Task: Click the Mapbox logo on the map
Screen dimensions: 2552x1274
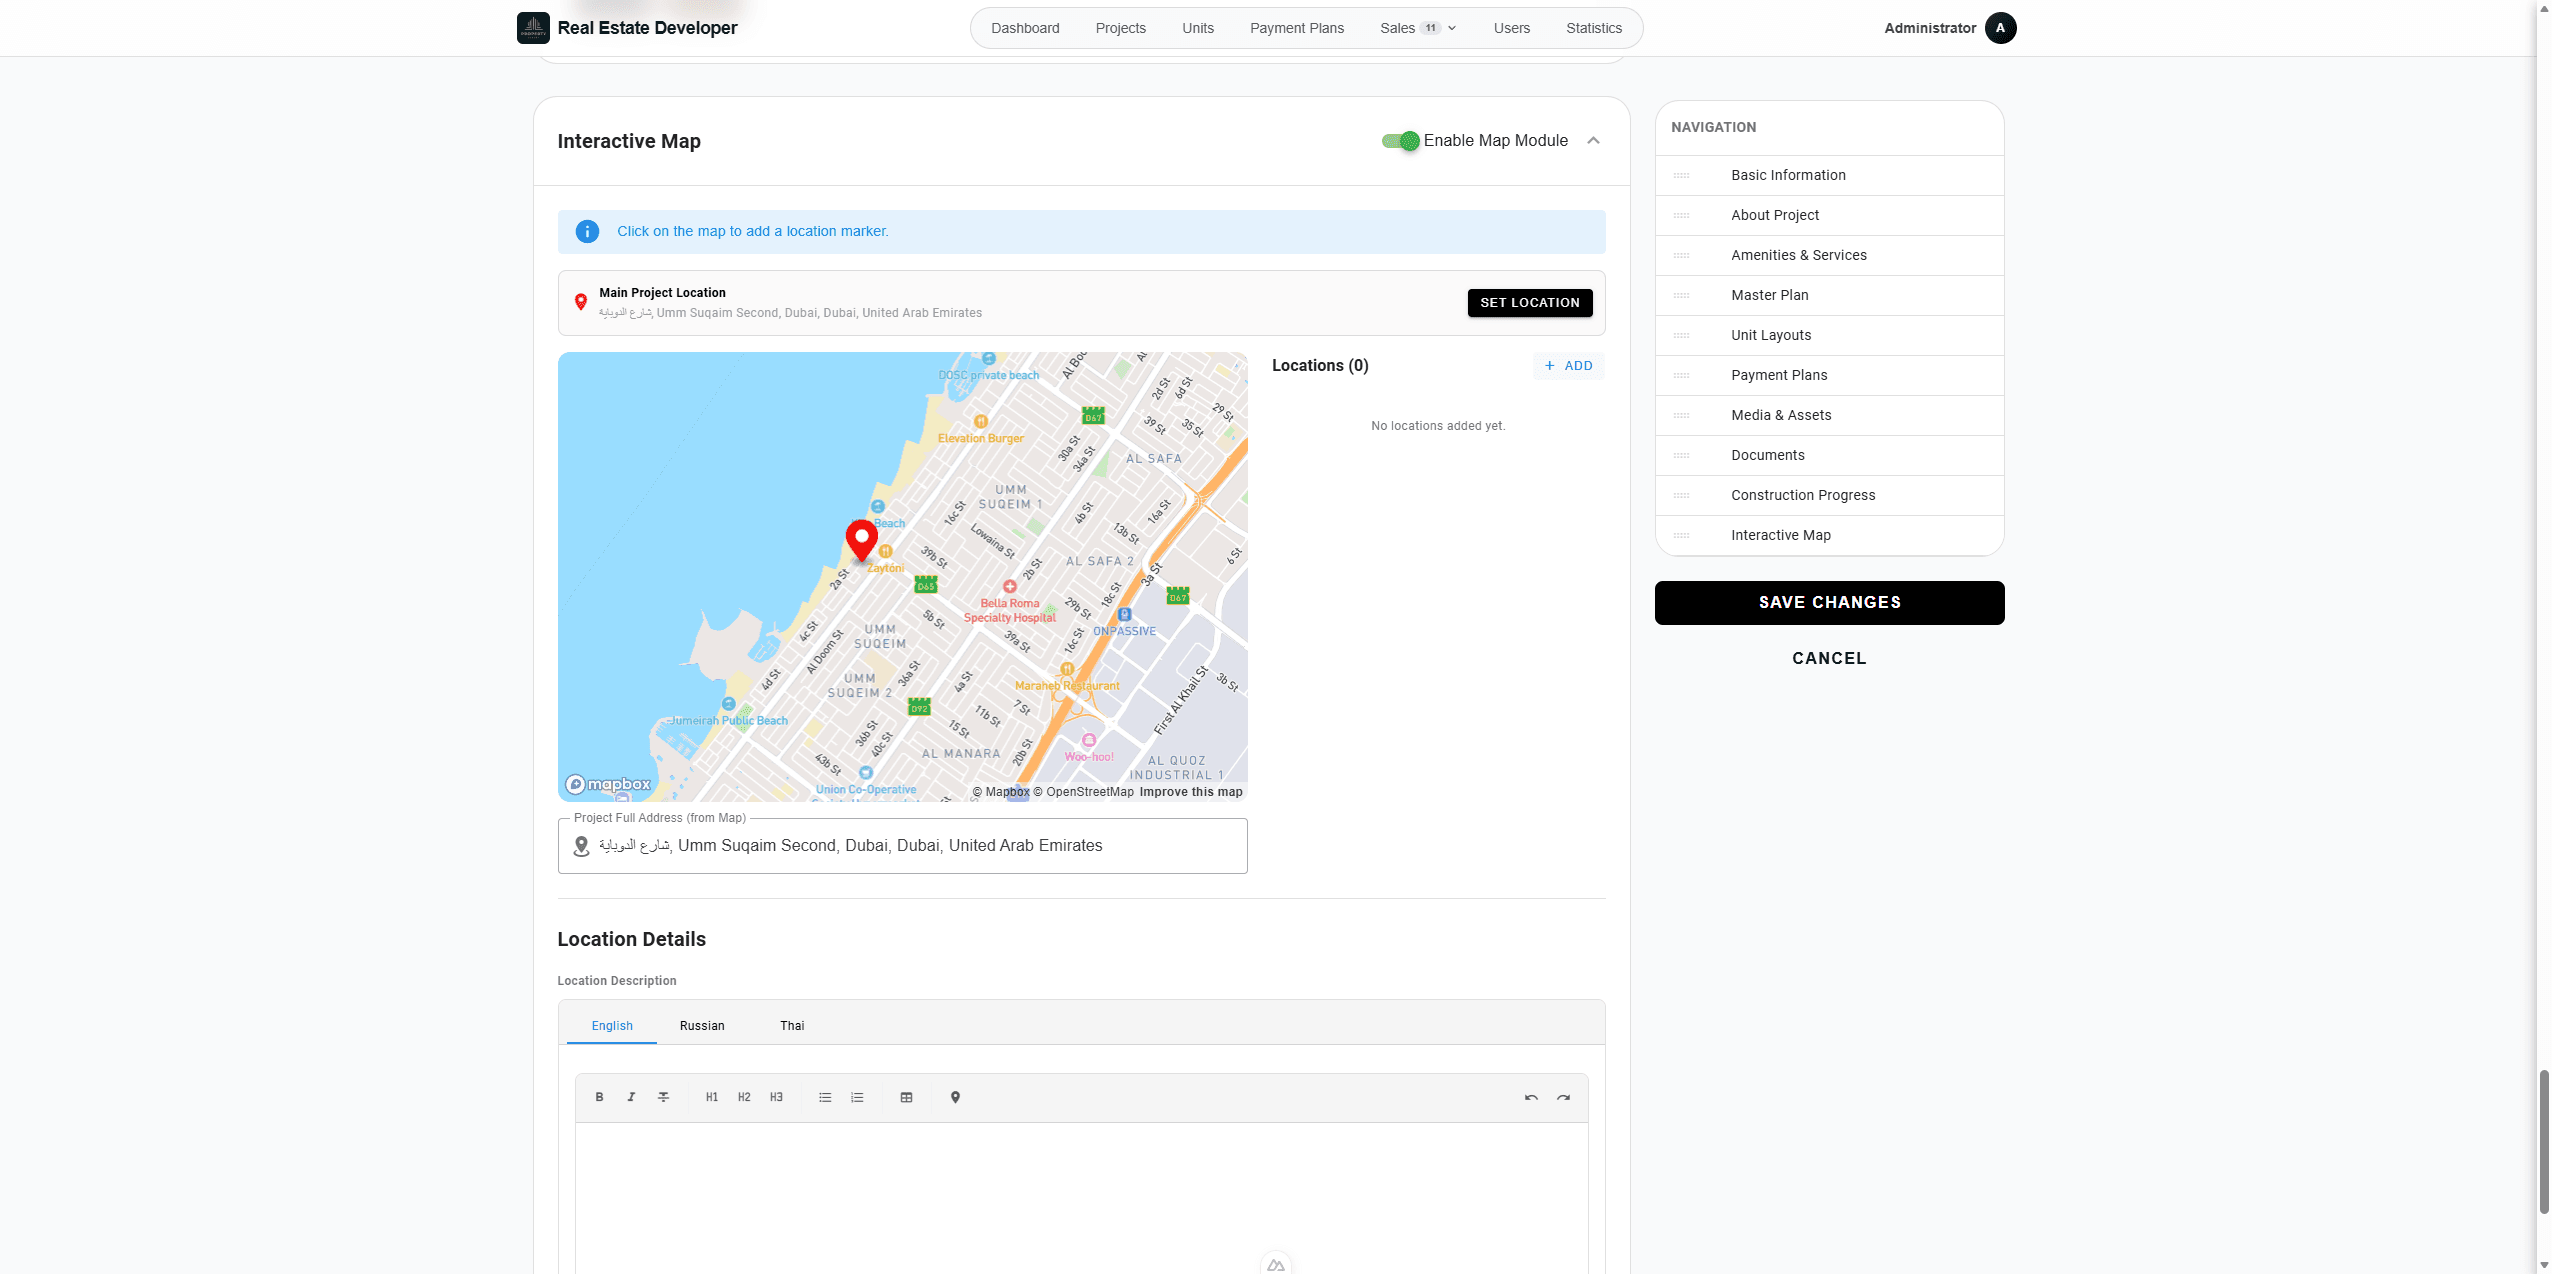Action: (608, 784)
